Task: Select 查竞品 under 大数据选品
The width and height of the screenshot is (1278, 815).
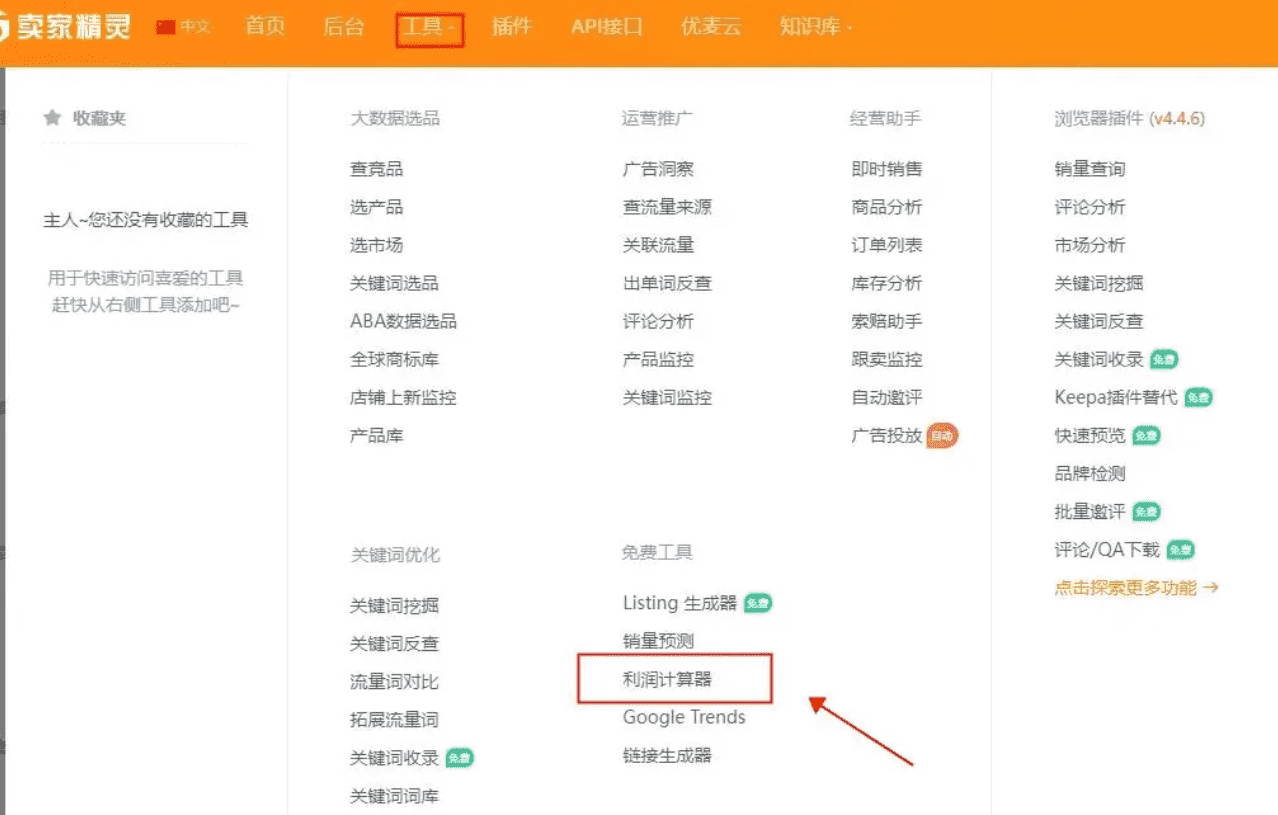Action: click(x=376, y=169)
